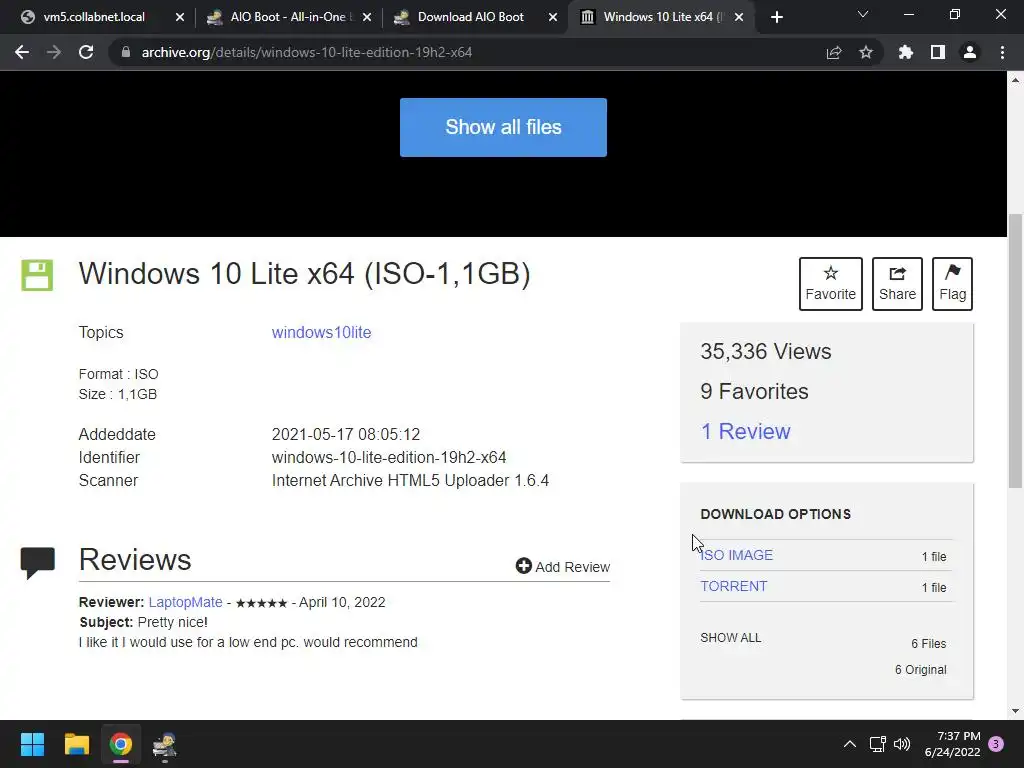Open the AIO Boot taskbar app
Image resolution: width=1024 pixels, height=768 pixels.
165,745
